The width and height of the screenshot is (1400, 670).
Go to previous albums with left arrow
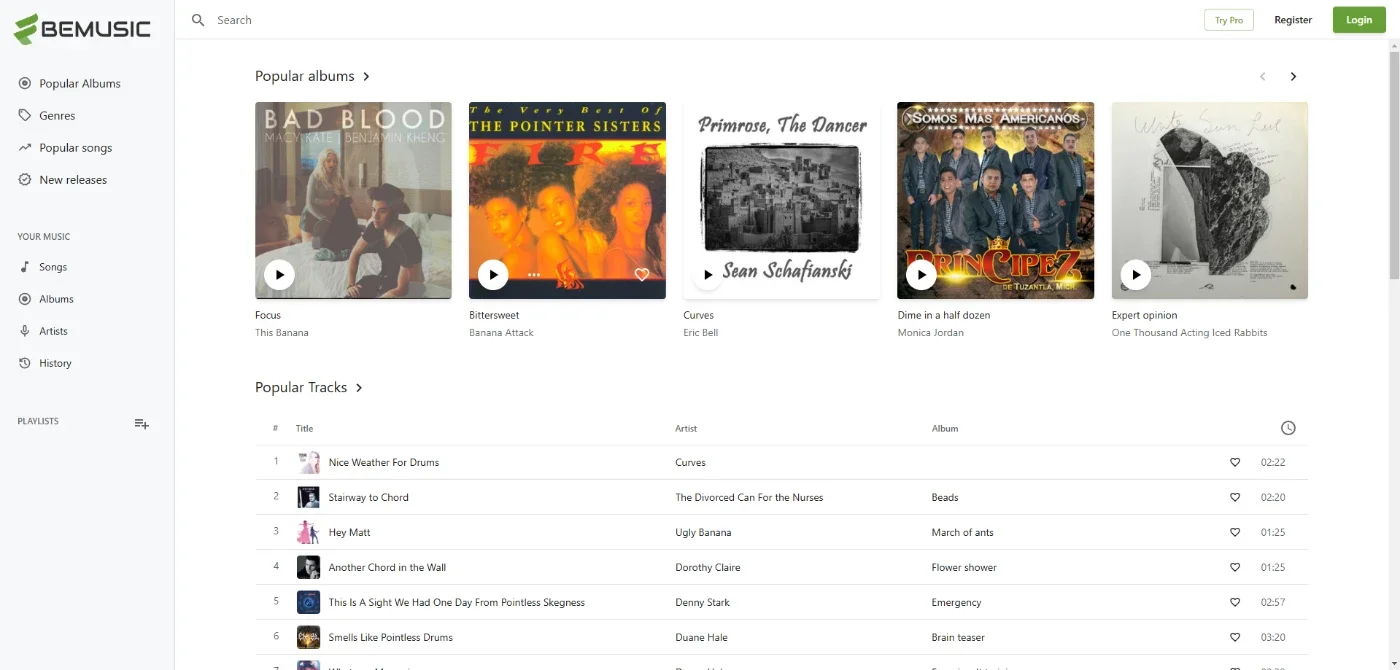point(1262,77)
